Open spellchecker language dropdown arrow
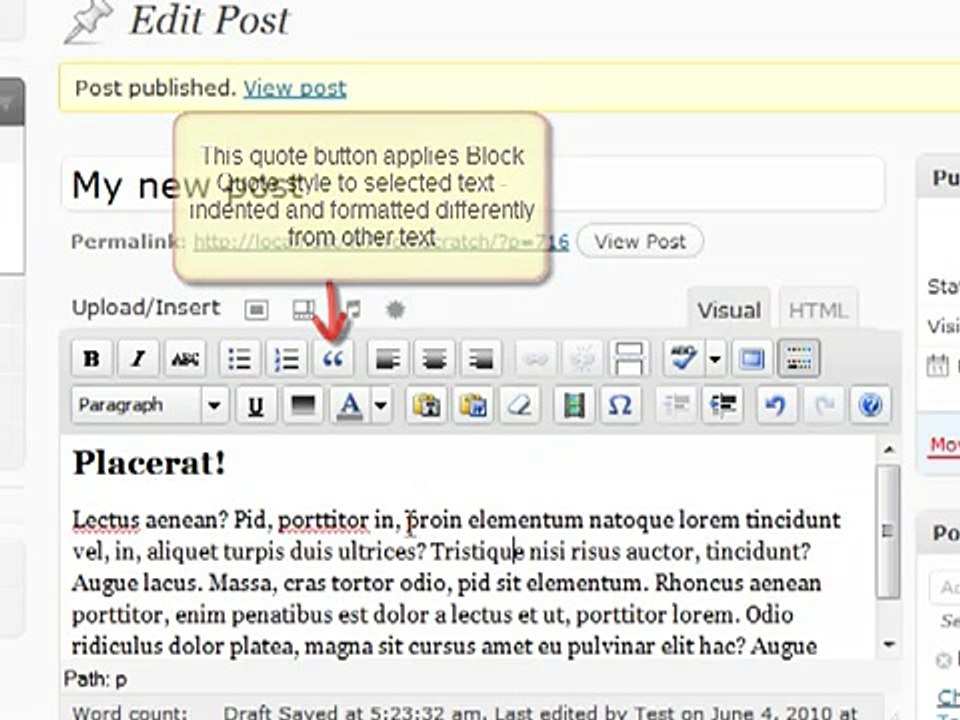This screenshot has width=960, height=720. (714, 358)
